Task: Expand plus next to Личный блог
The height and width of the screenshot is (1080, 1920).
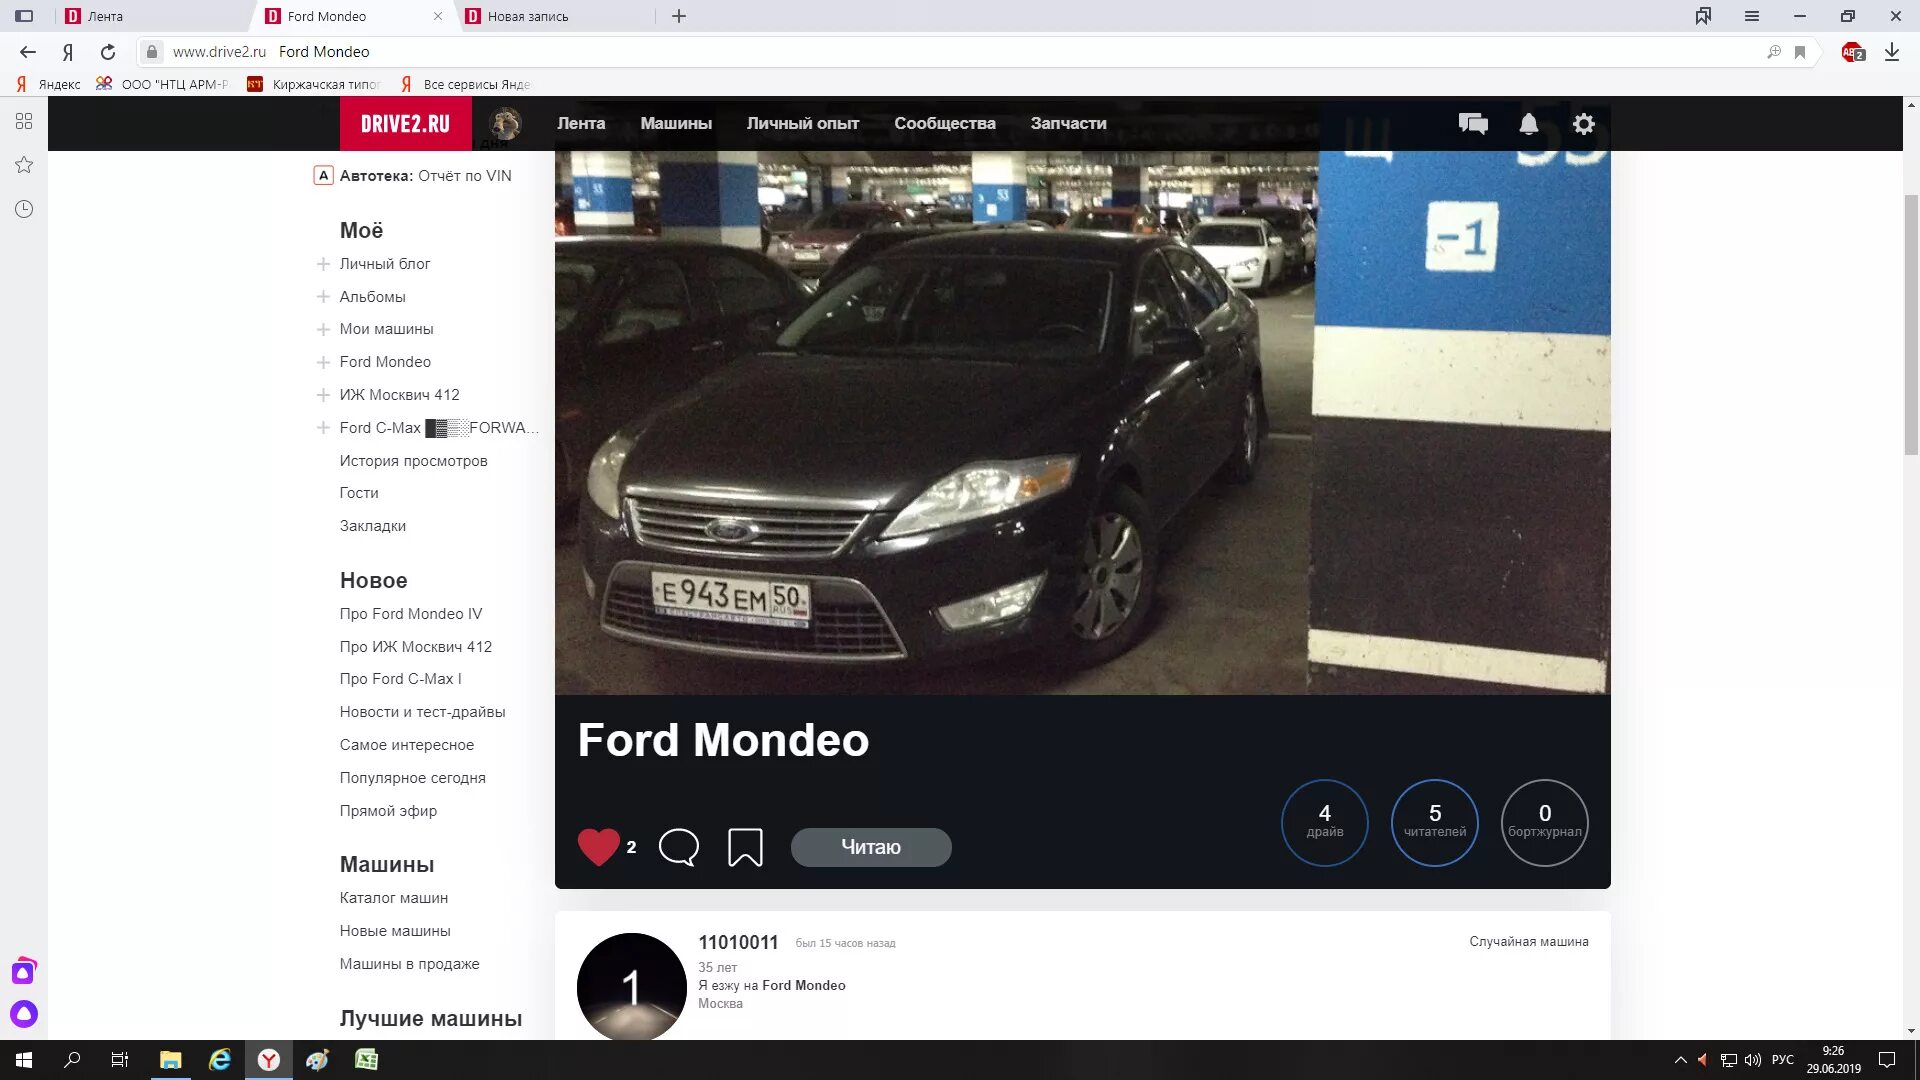Action: click(x=323, y=264)
